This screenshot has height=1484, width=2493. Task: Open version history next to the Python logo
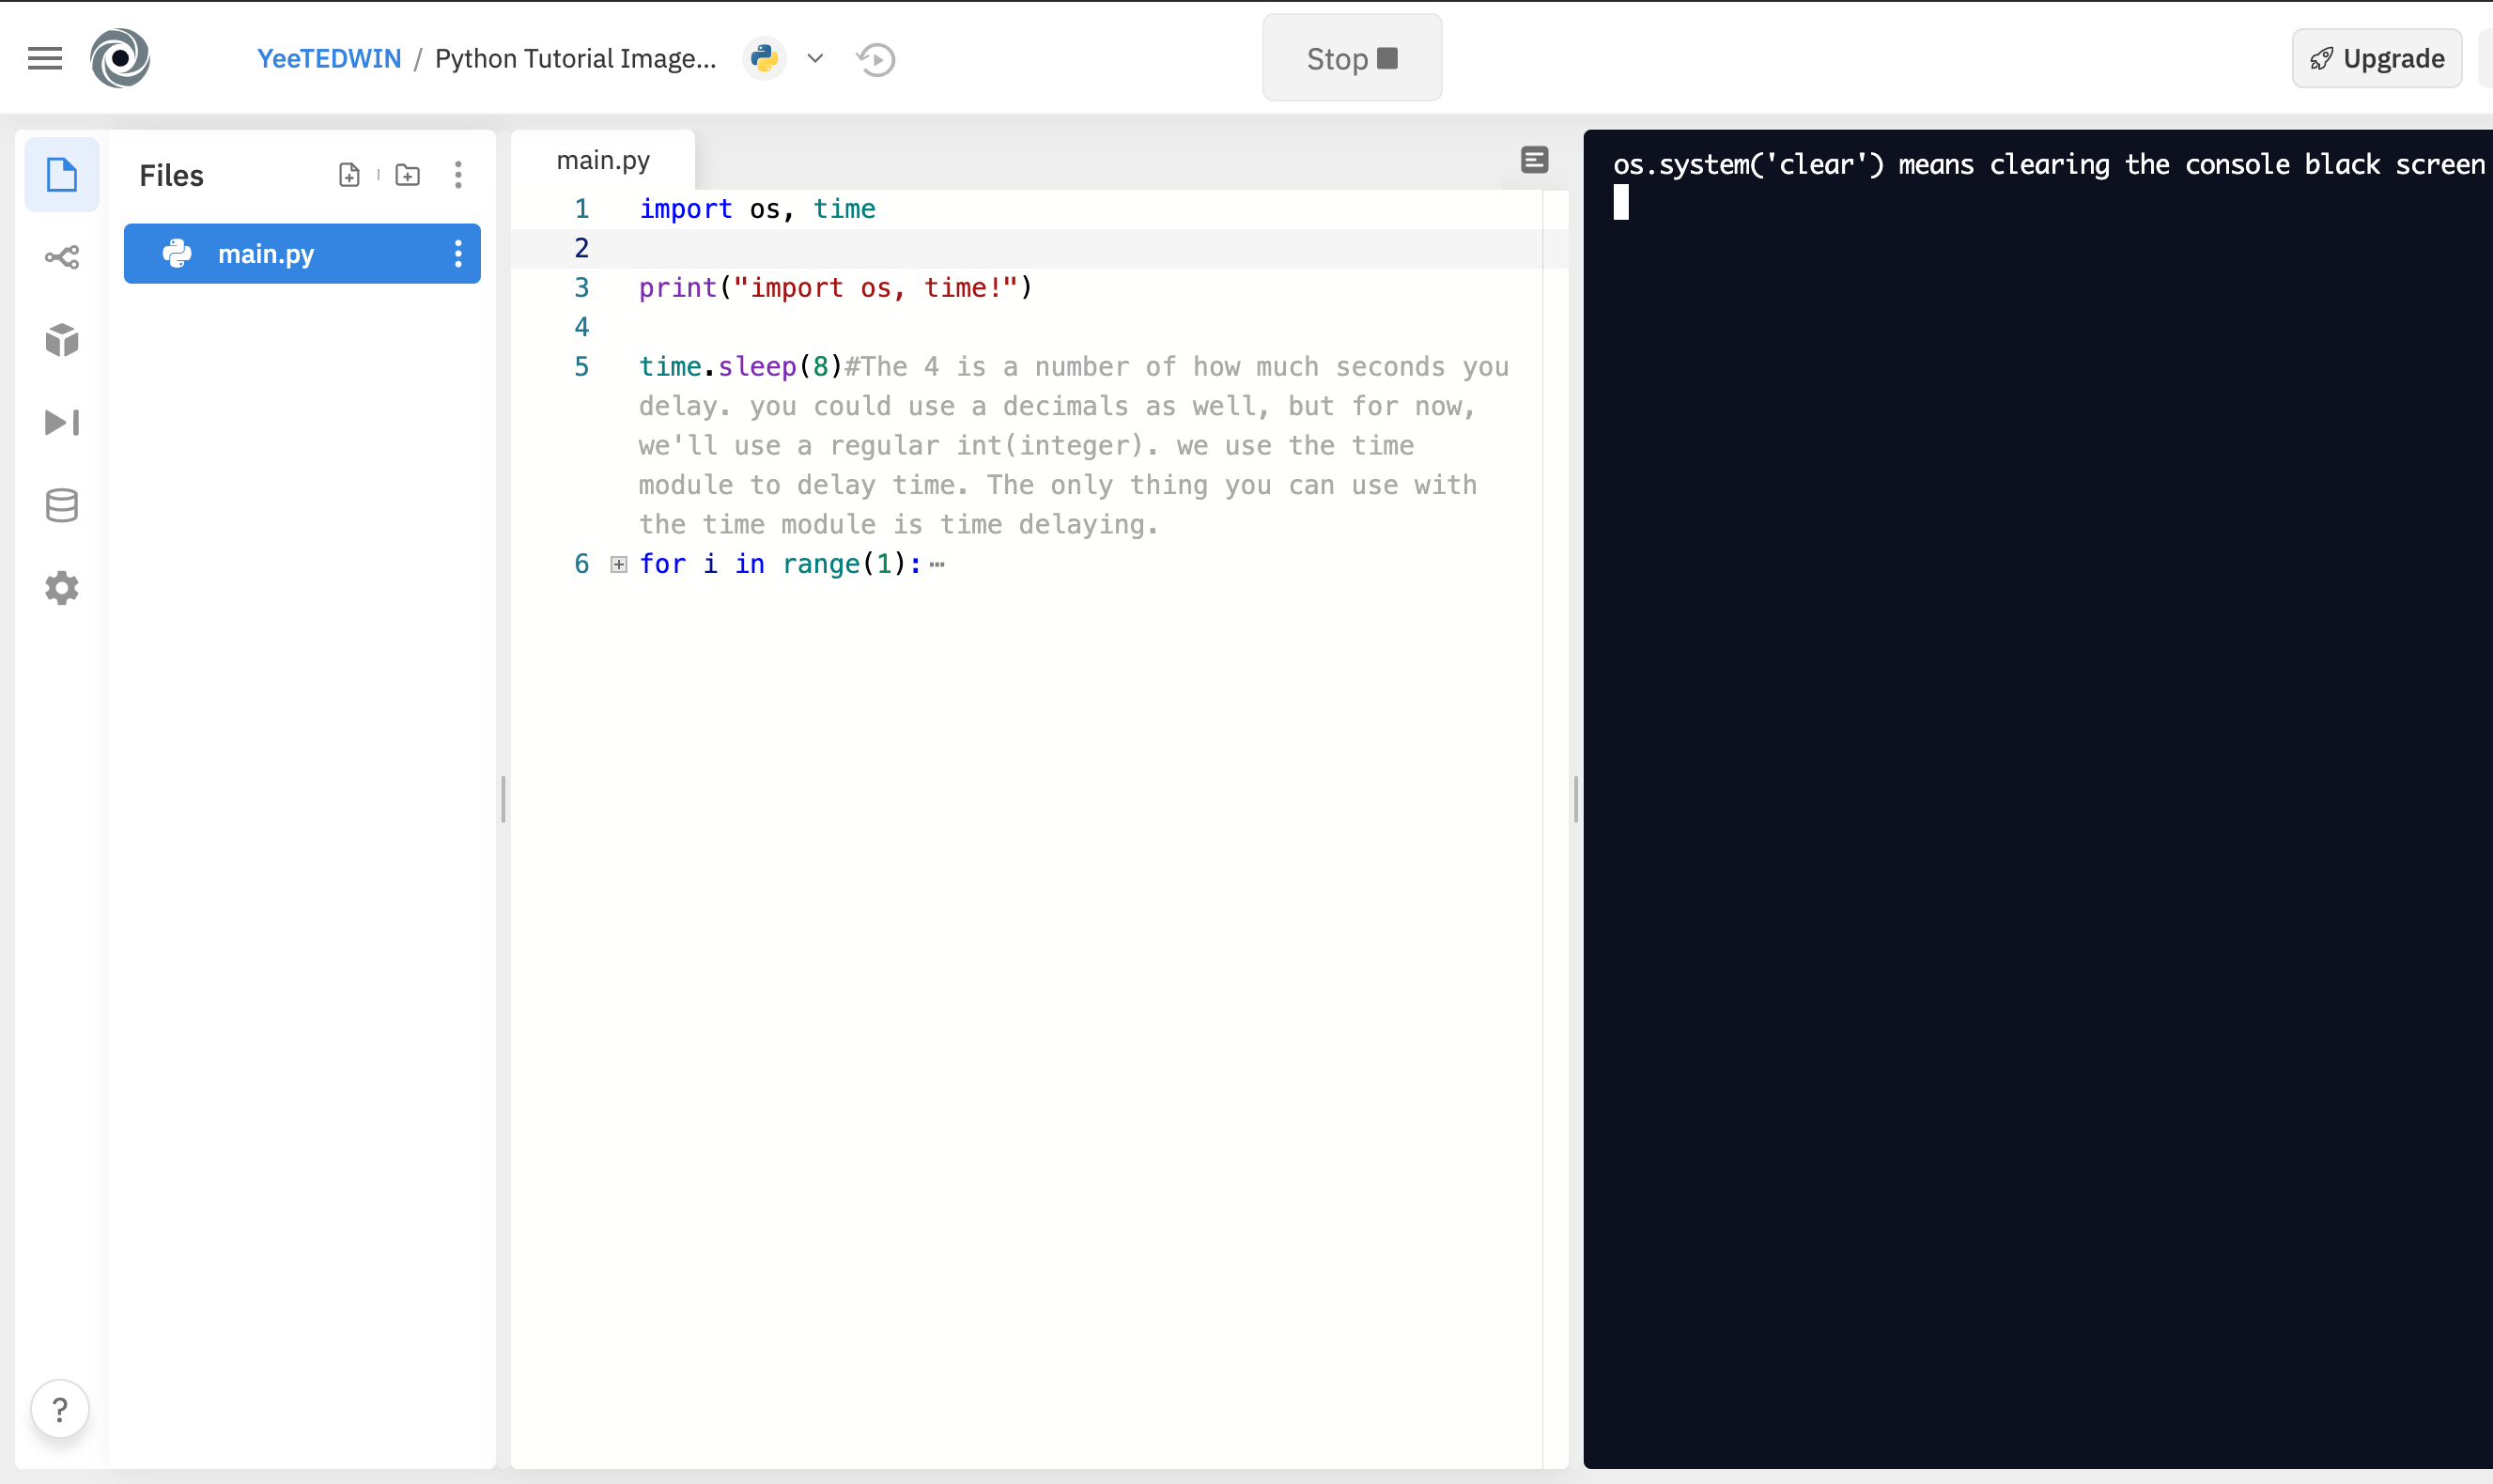click(875, 58)
